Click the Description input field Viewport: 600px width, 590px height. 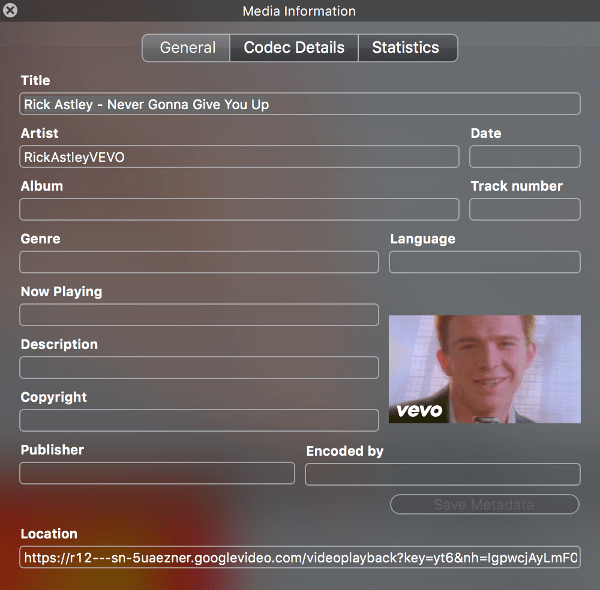pos(199,368)
